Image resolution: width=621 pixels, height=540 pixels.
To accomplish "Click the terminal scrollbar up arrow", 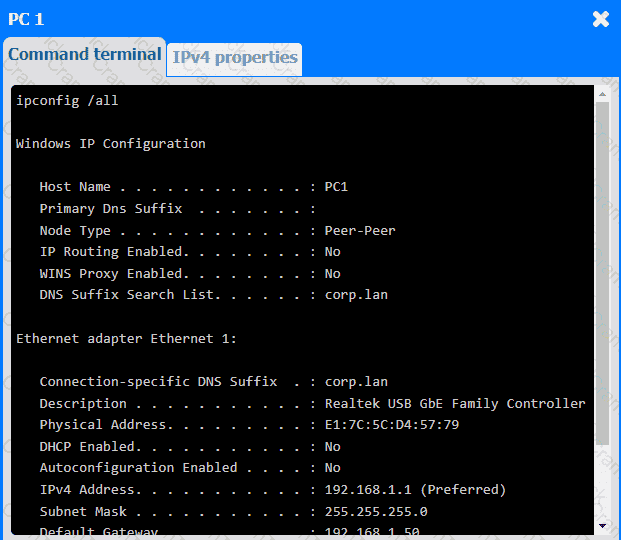I will 602,94.
